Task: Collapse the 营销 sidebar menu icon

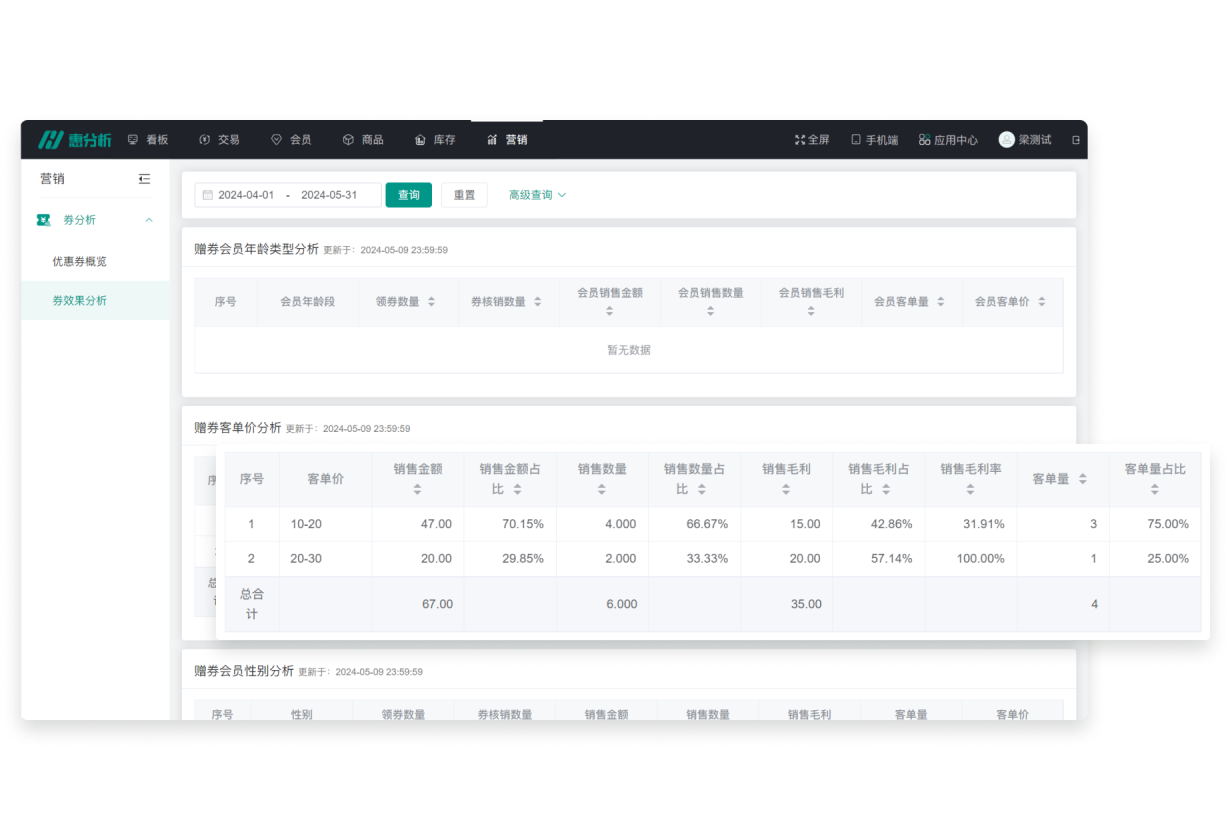Action: click(144, 179)
